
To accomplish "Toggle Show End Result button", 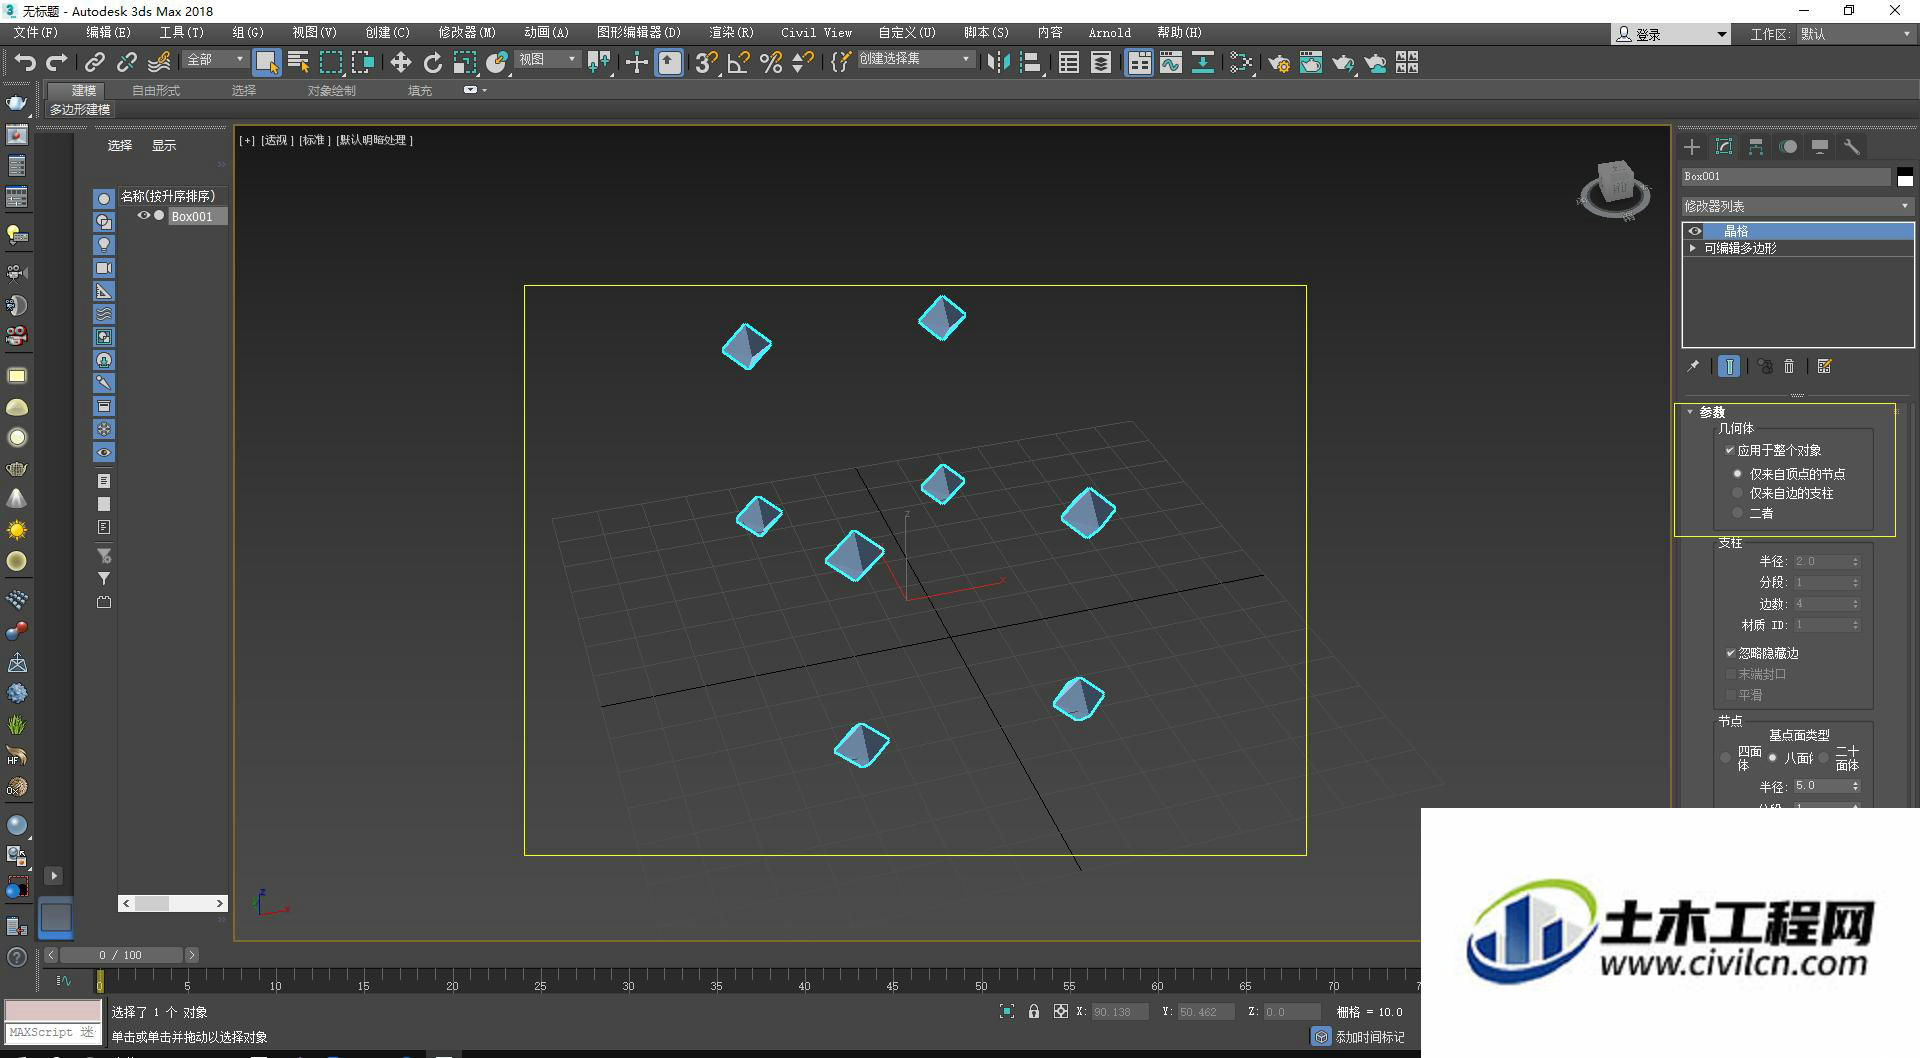I will [x=1729, y=366].
